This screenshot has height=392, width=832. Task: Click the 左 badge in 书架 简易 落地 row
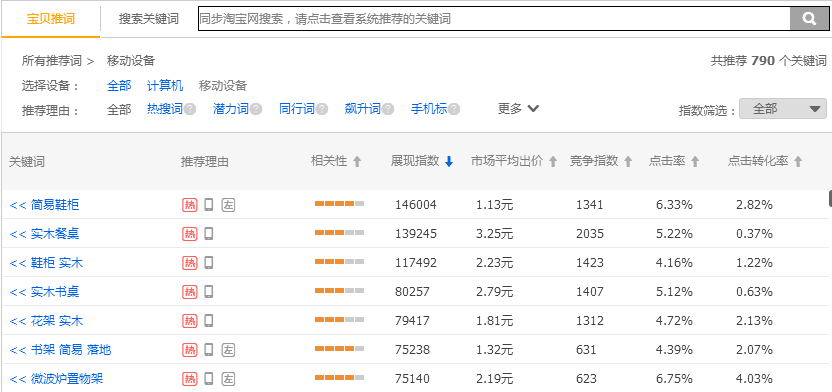click(x=228, y=350)
